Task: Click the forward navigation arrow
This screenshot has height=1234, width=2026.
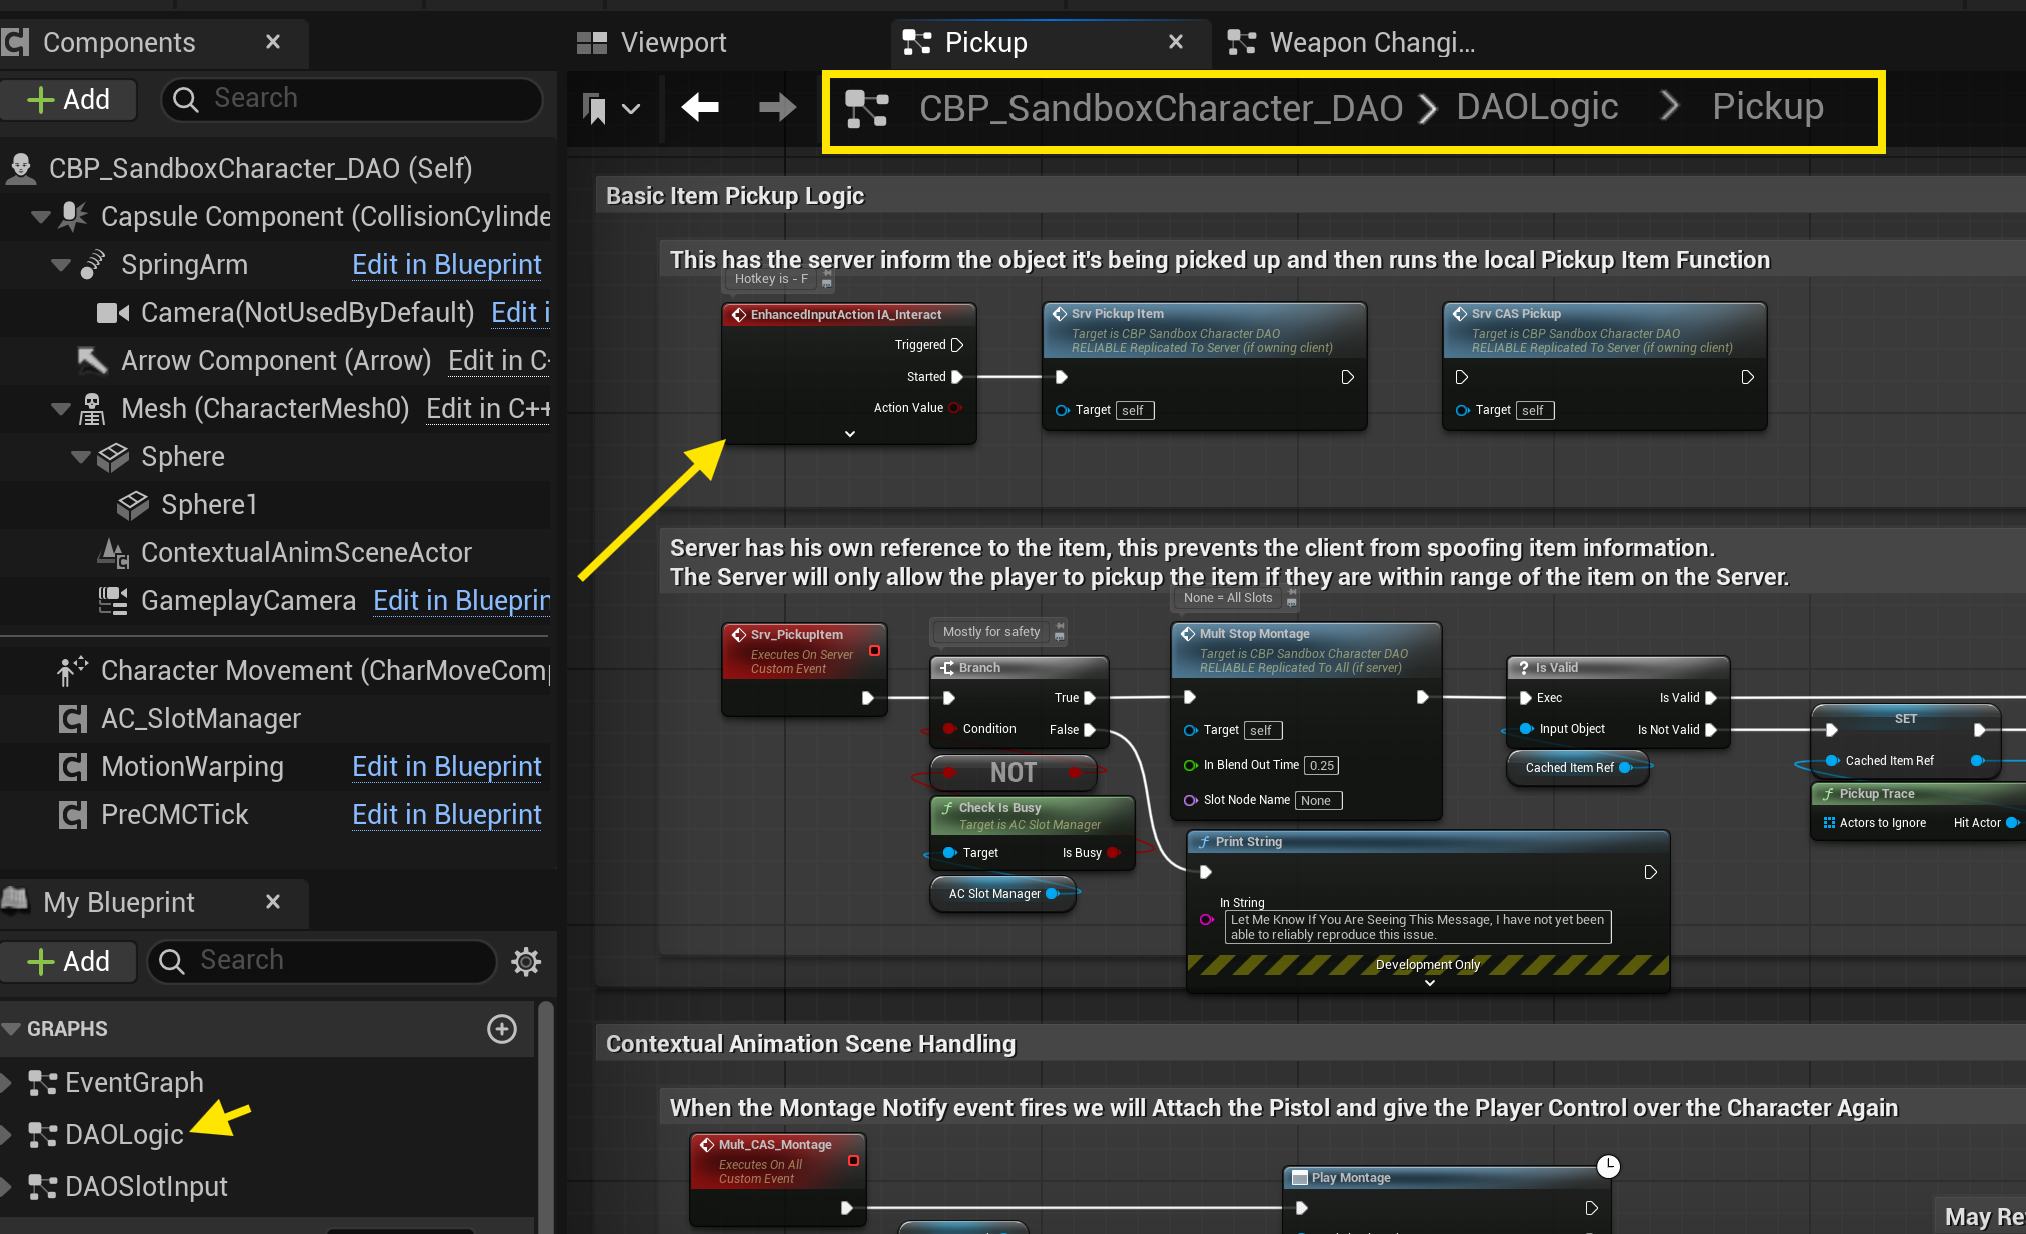Action: [777, 107]
